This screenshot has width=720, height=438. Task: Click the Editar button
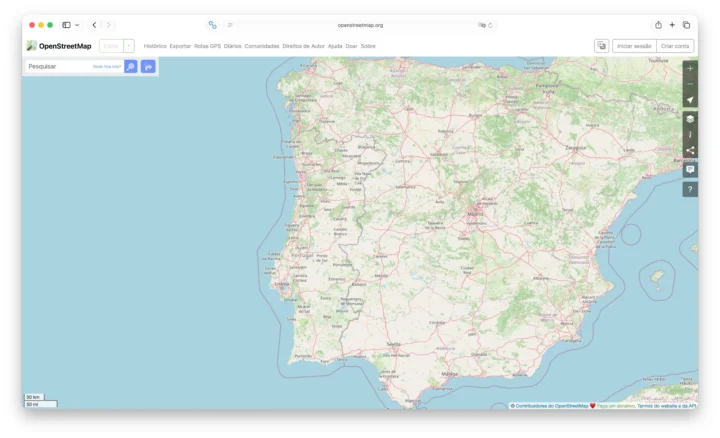[x=112, y=46]
